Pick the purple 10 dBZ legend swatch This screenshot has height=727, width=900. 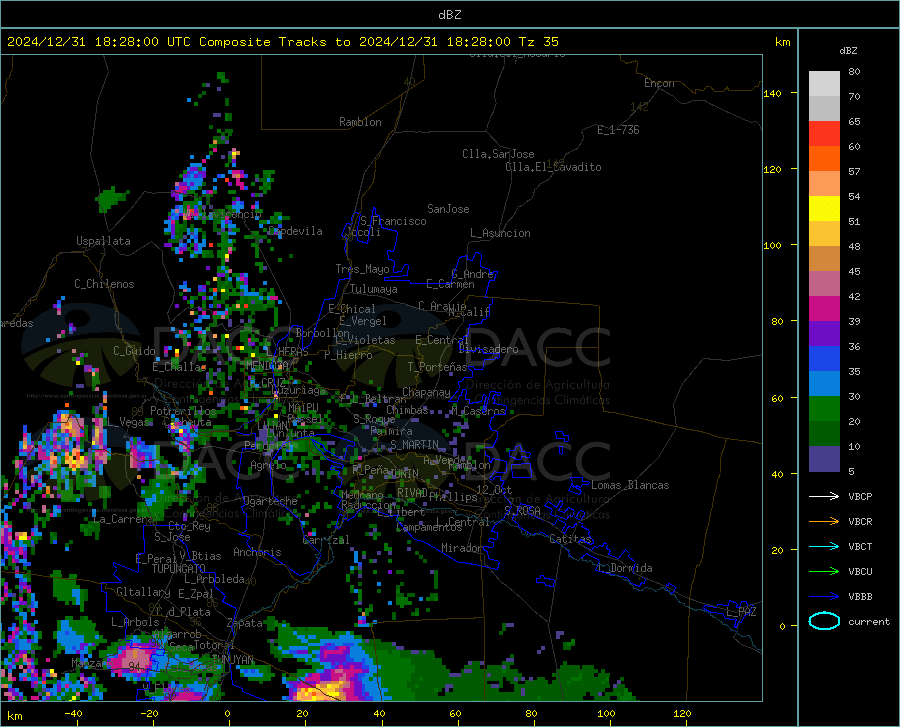pyautogui.click(x=824, y=459)
